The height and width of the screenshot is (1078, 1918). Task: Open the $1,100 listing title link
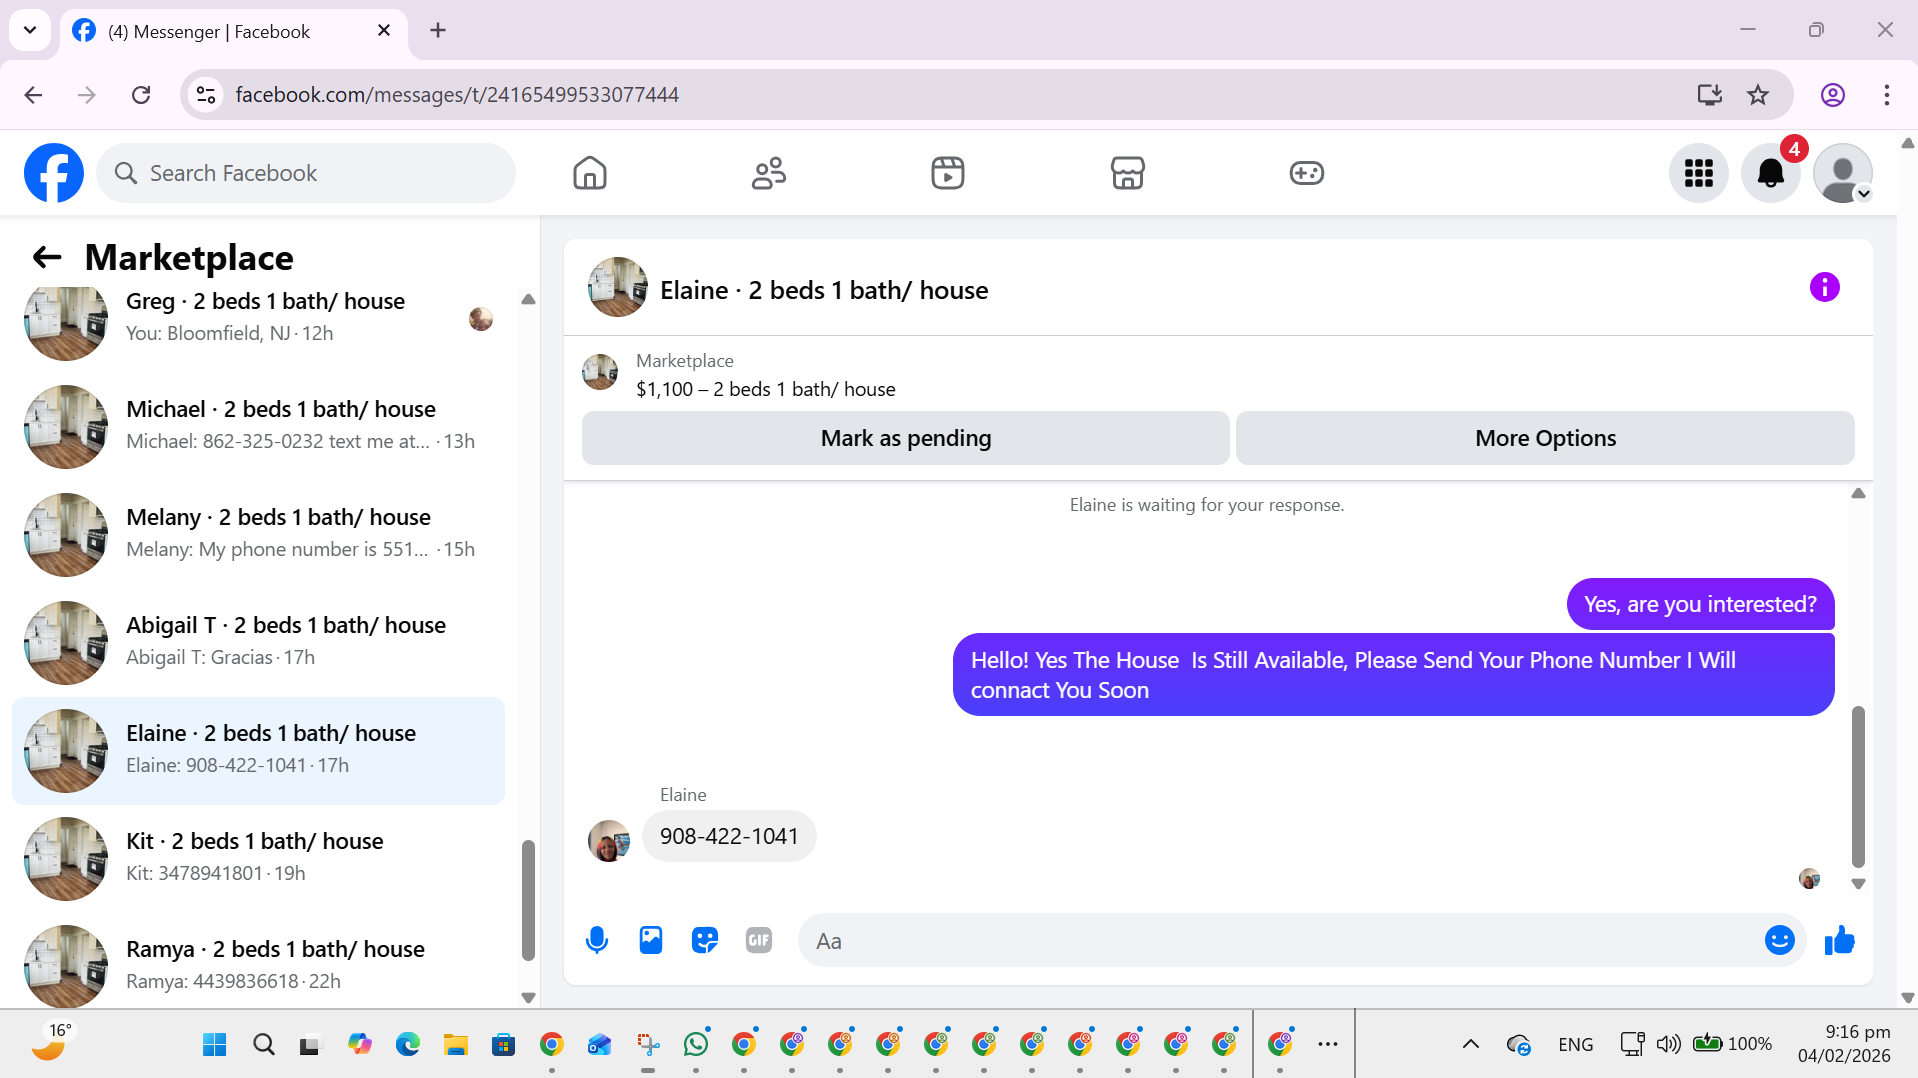pos(765,389)
